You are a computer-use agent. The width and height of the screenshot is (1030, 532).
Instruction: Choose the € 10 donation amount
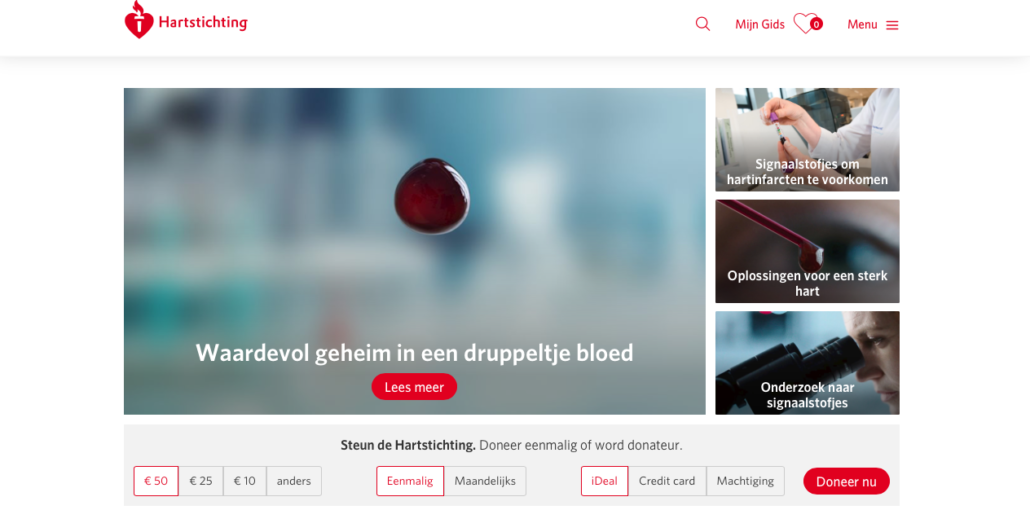point(245,481)
